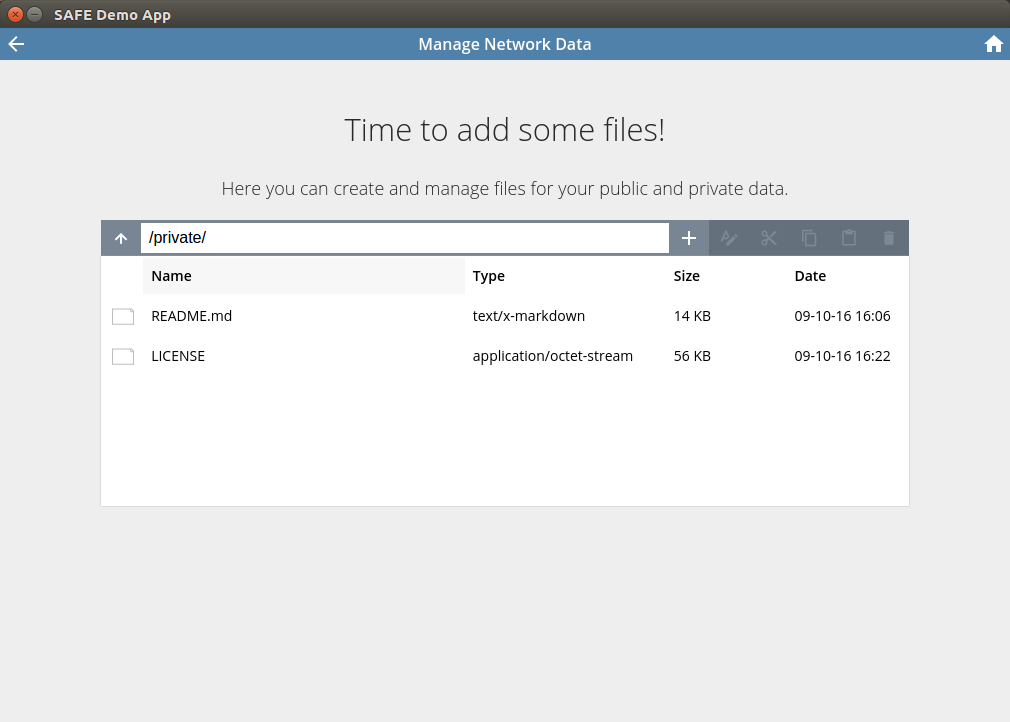Viewport: 1010px width, 722px height.
Task: Click the scissors cut icon
Action: coord(768,238)
